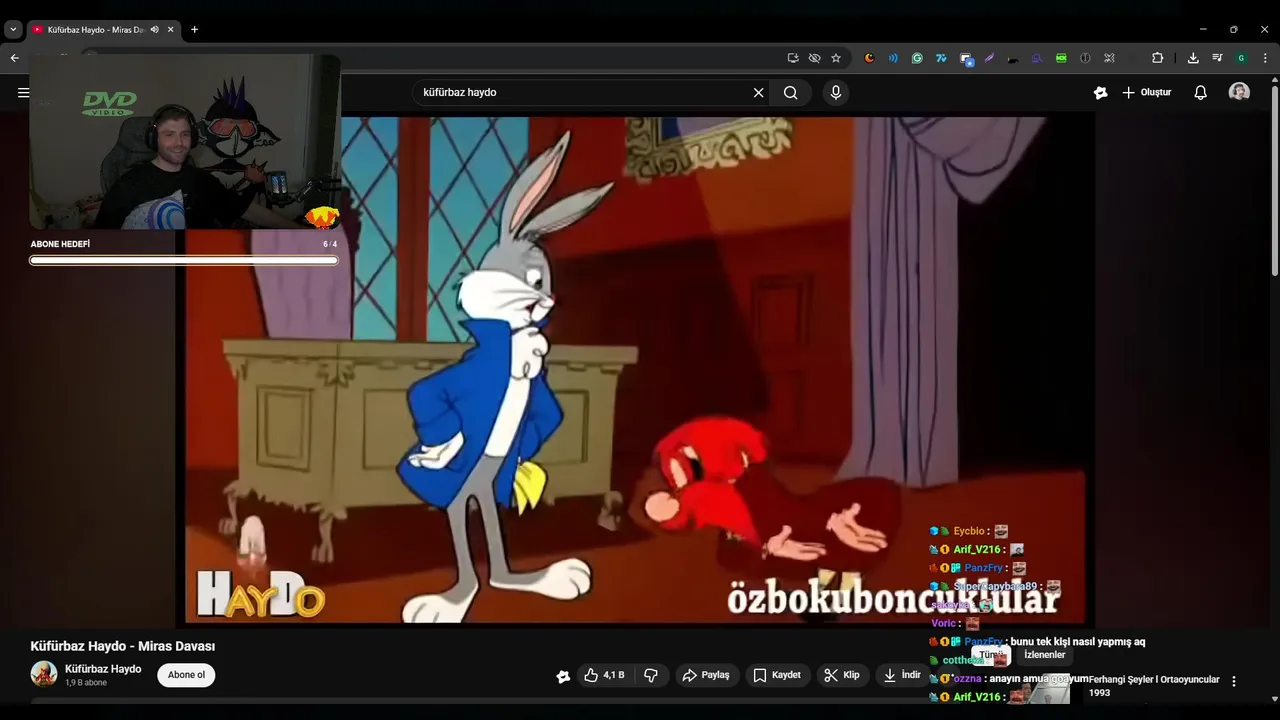Screen dimensions: 1280x720
Task: Clear the search text with the X
Action: [x=758, y=93]
